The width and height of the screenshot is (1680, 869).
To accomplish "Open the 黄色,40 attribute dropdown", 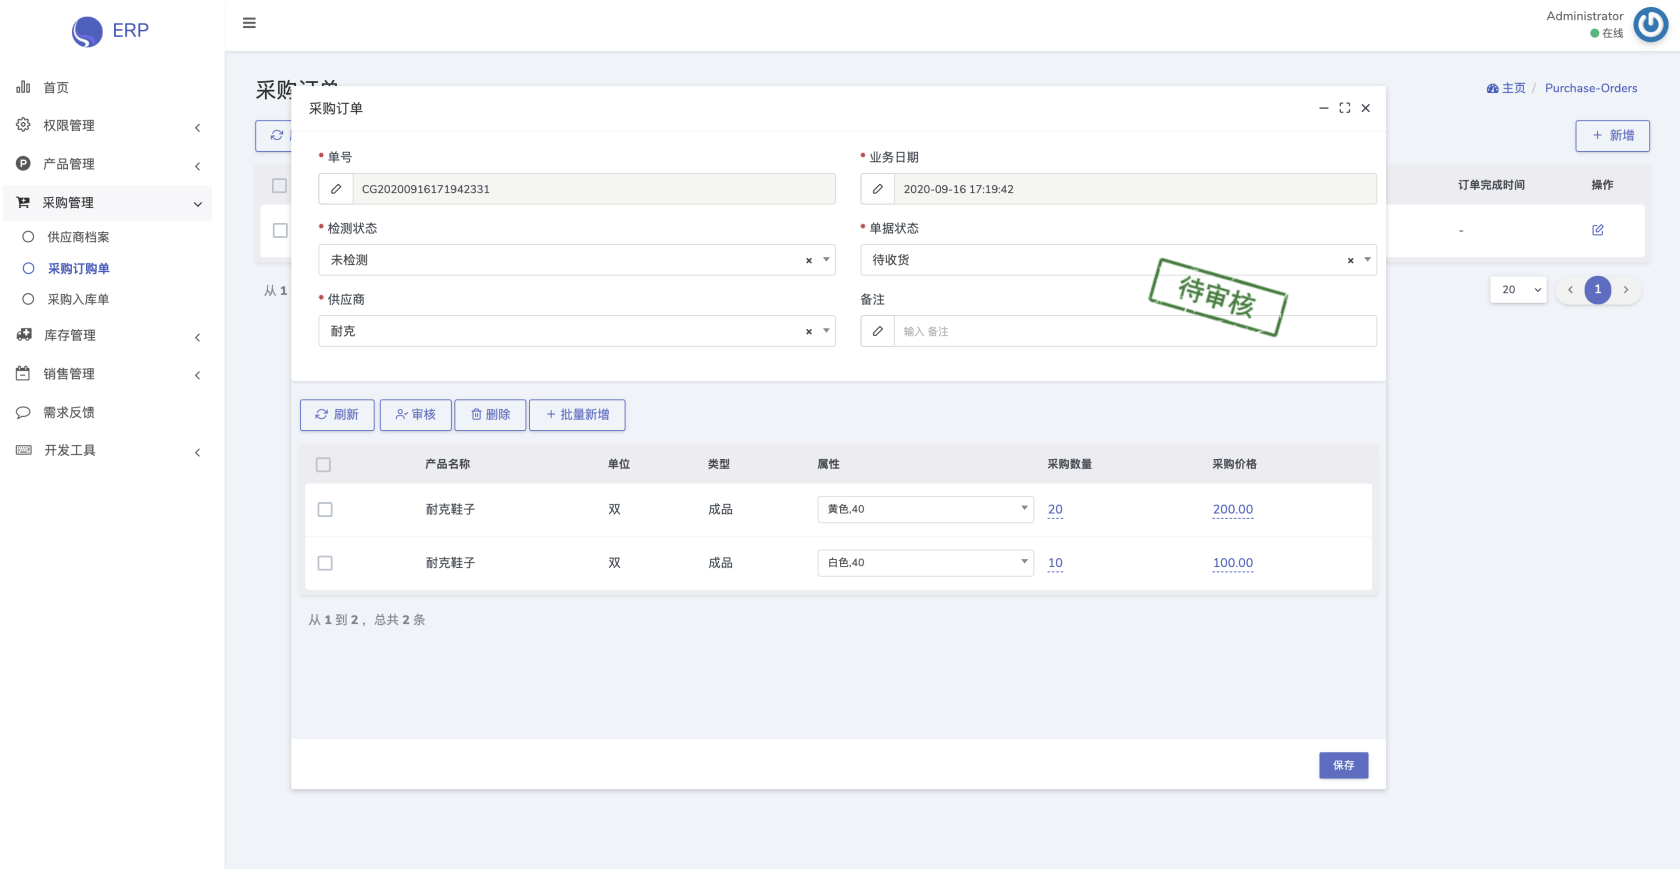I will coord(925,509).
